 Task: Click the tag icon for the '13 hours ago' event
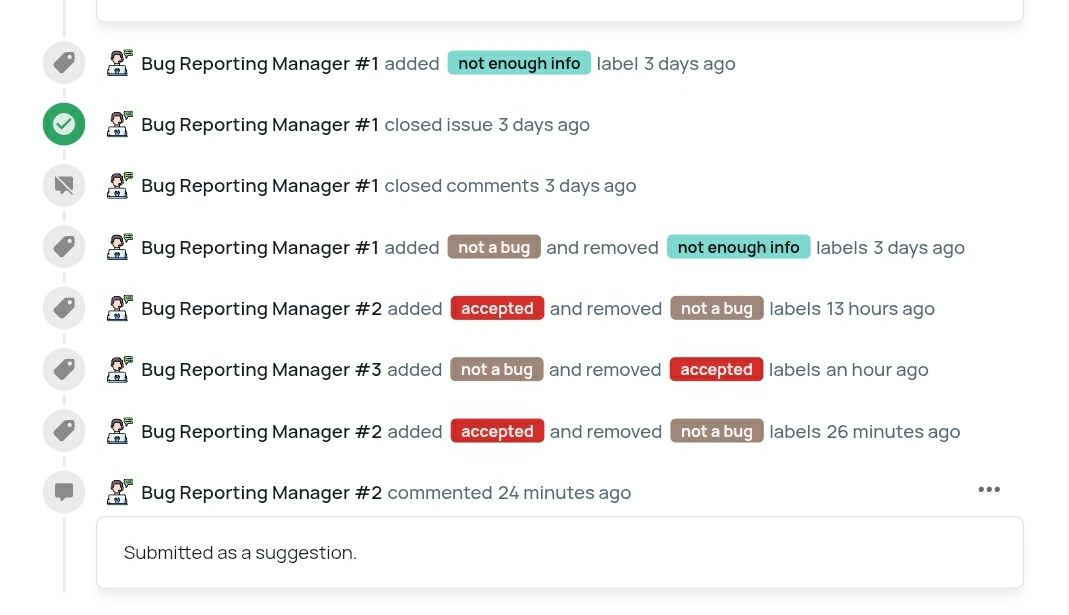(x=64, y=308)
